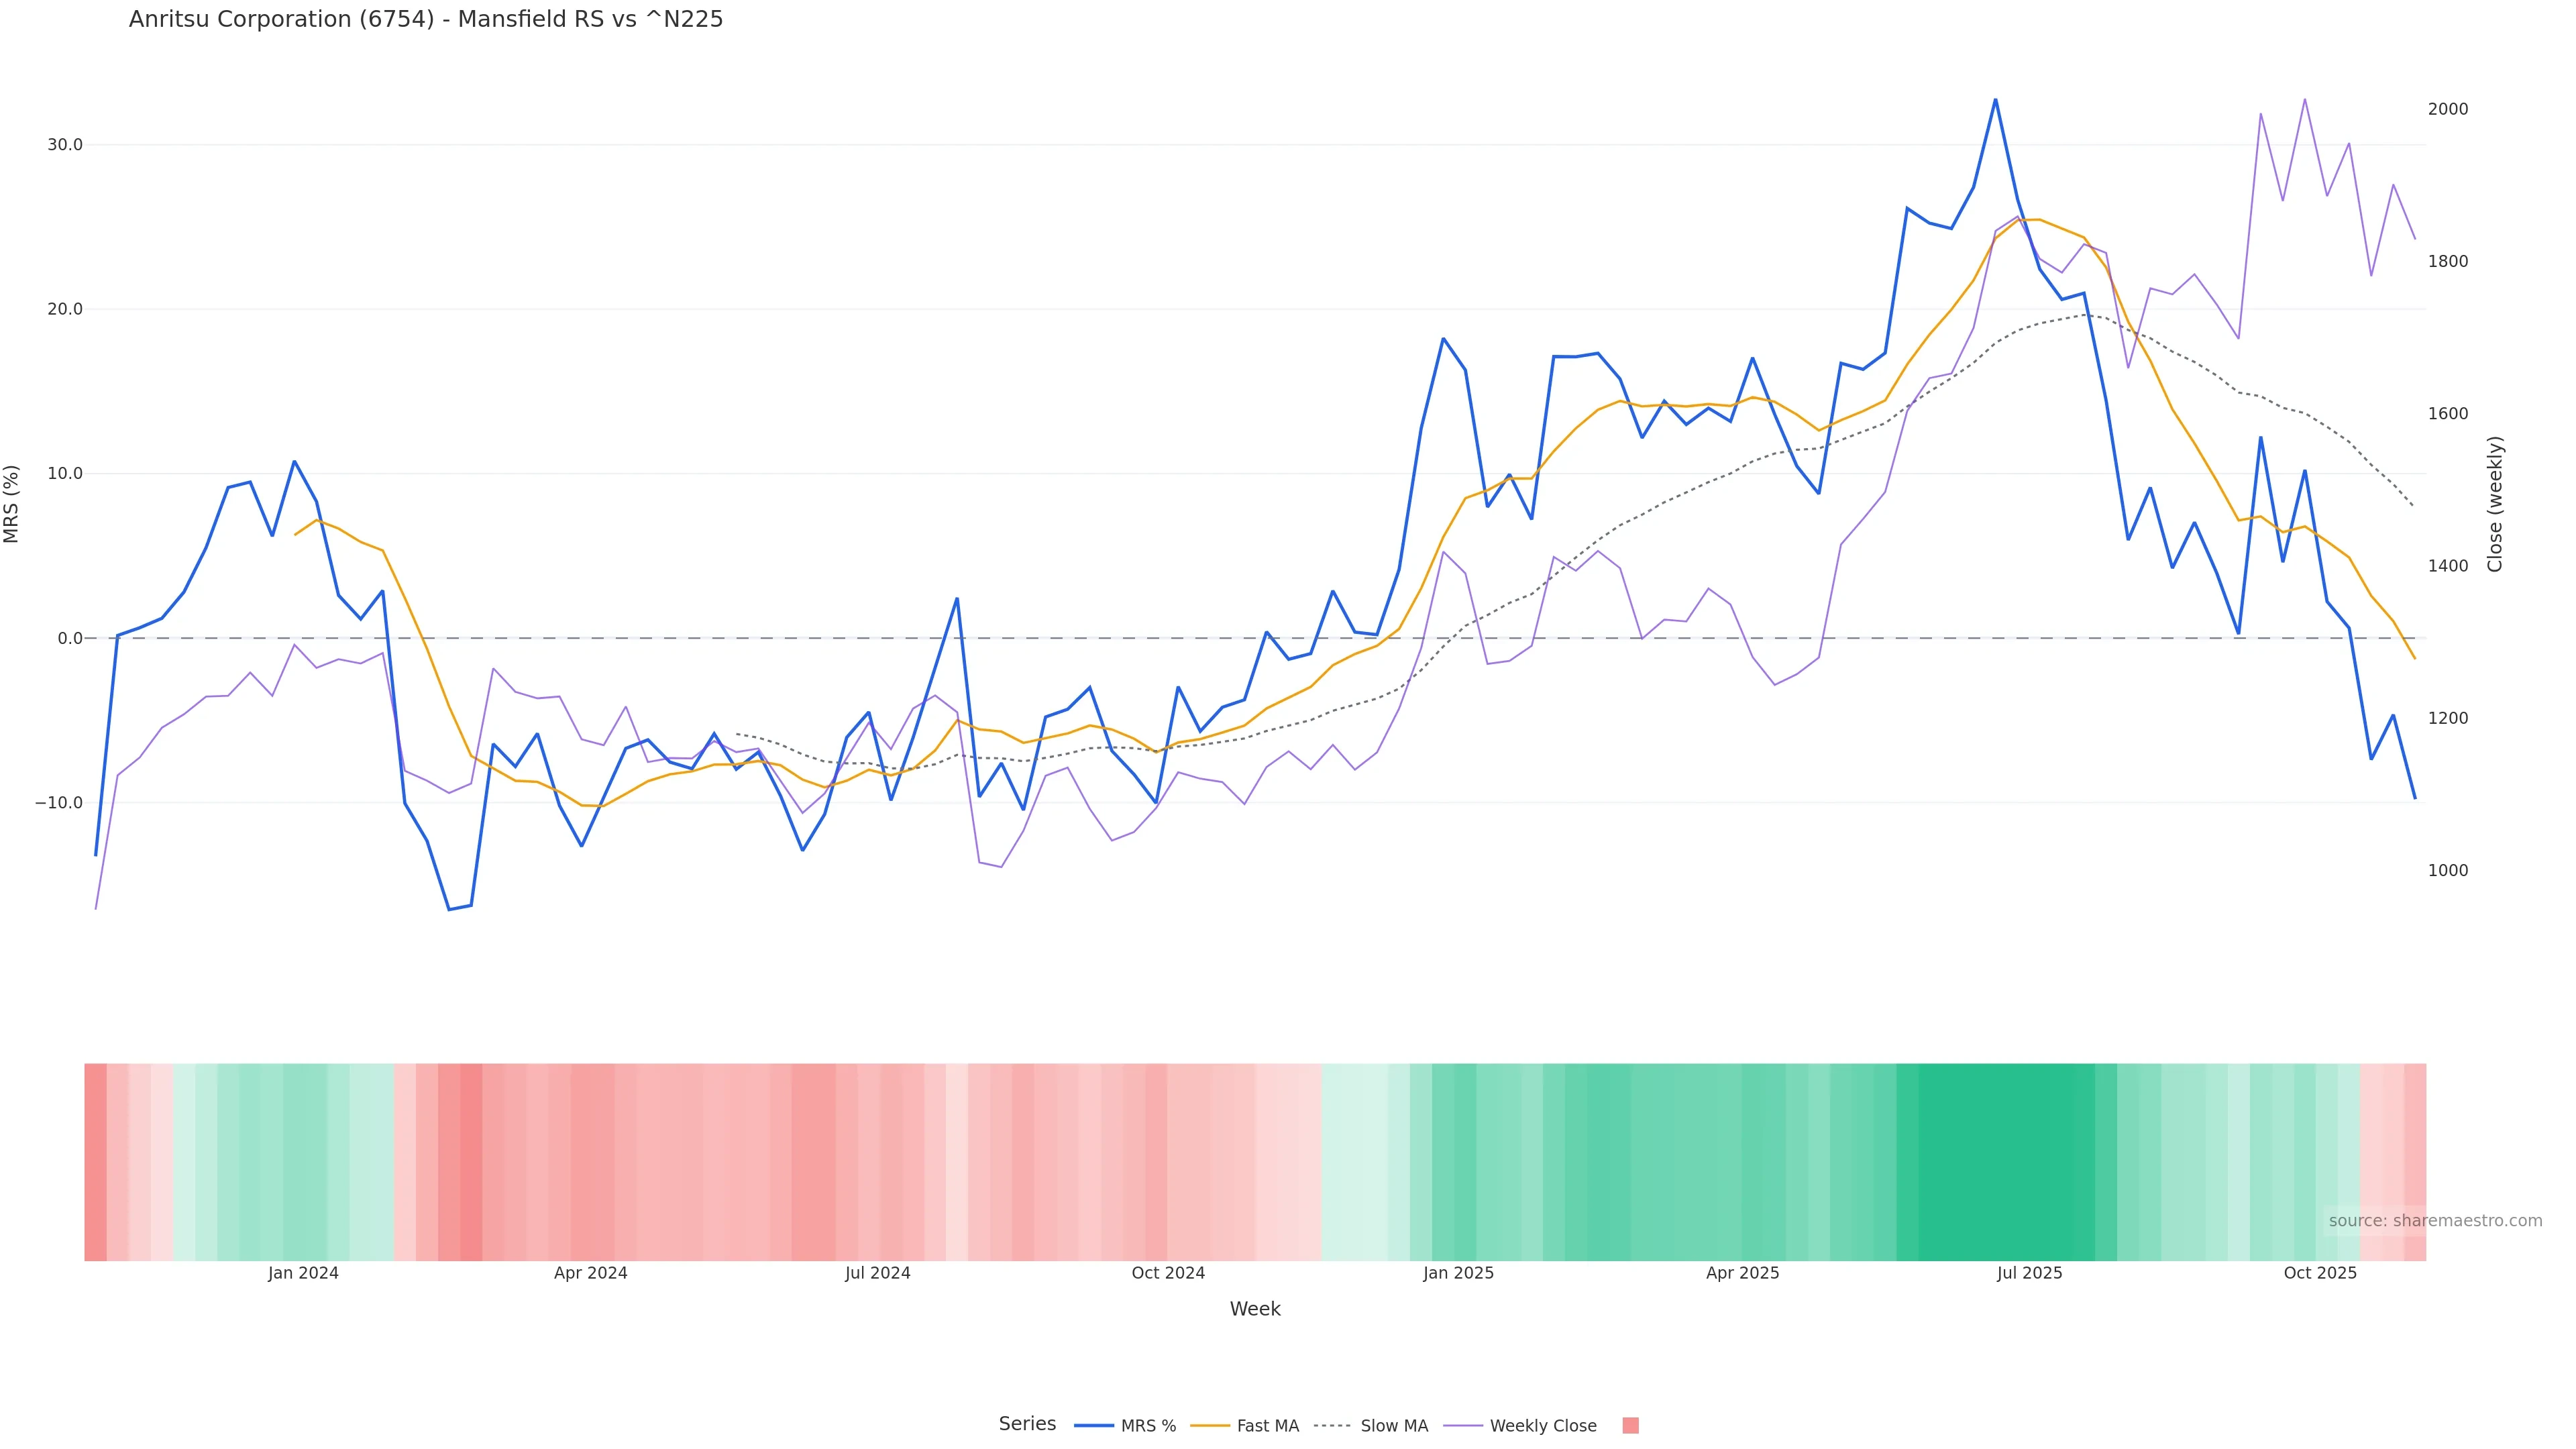
Task: Click the 'Week' x-axis title
Action: click(1255, 1309)
